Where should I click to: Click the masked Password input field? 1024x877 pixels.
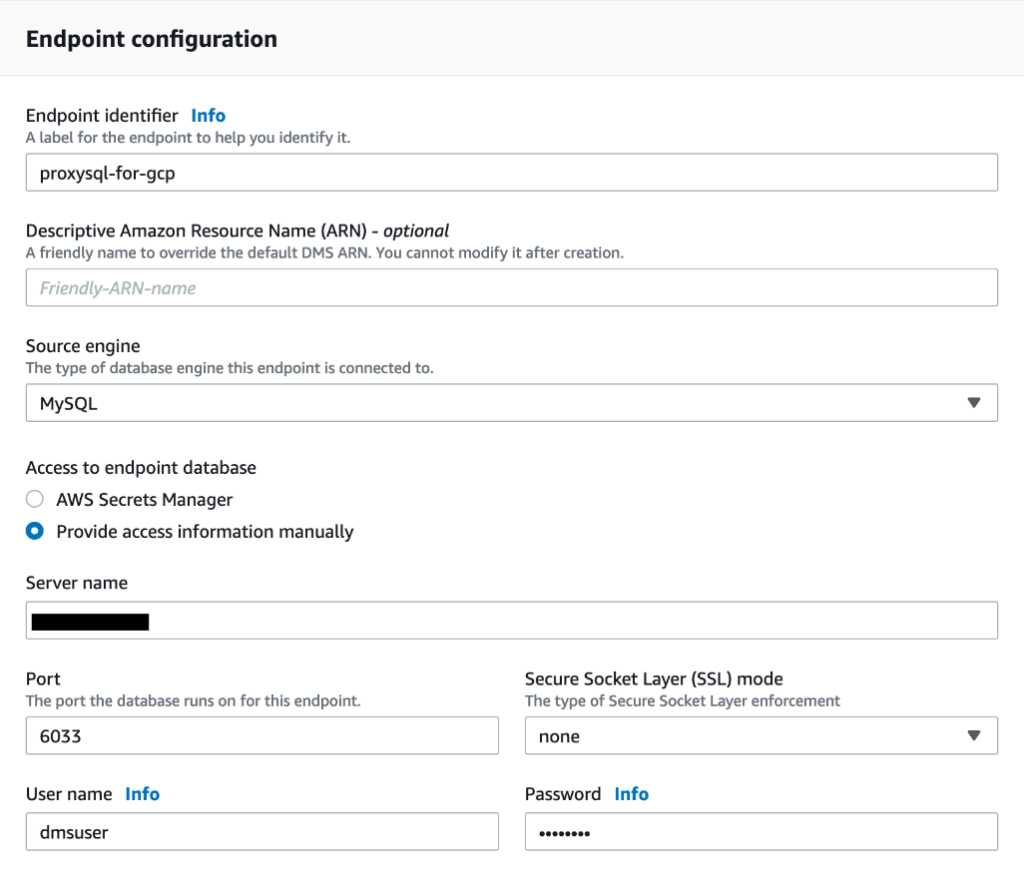[x=760, y=831]
